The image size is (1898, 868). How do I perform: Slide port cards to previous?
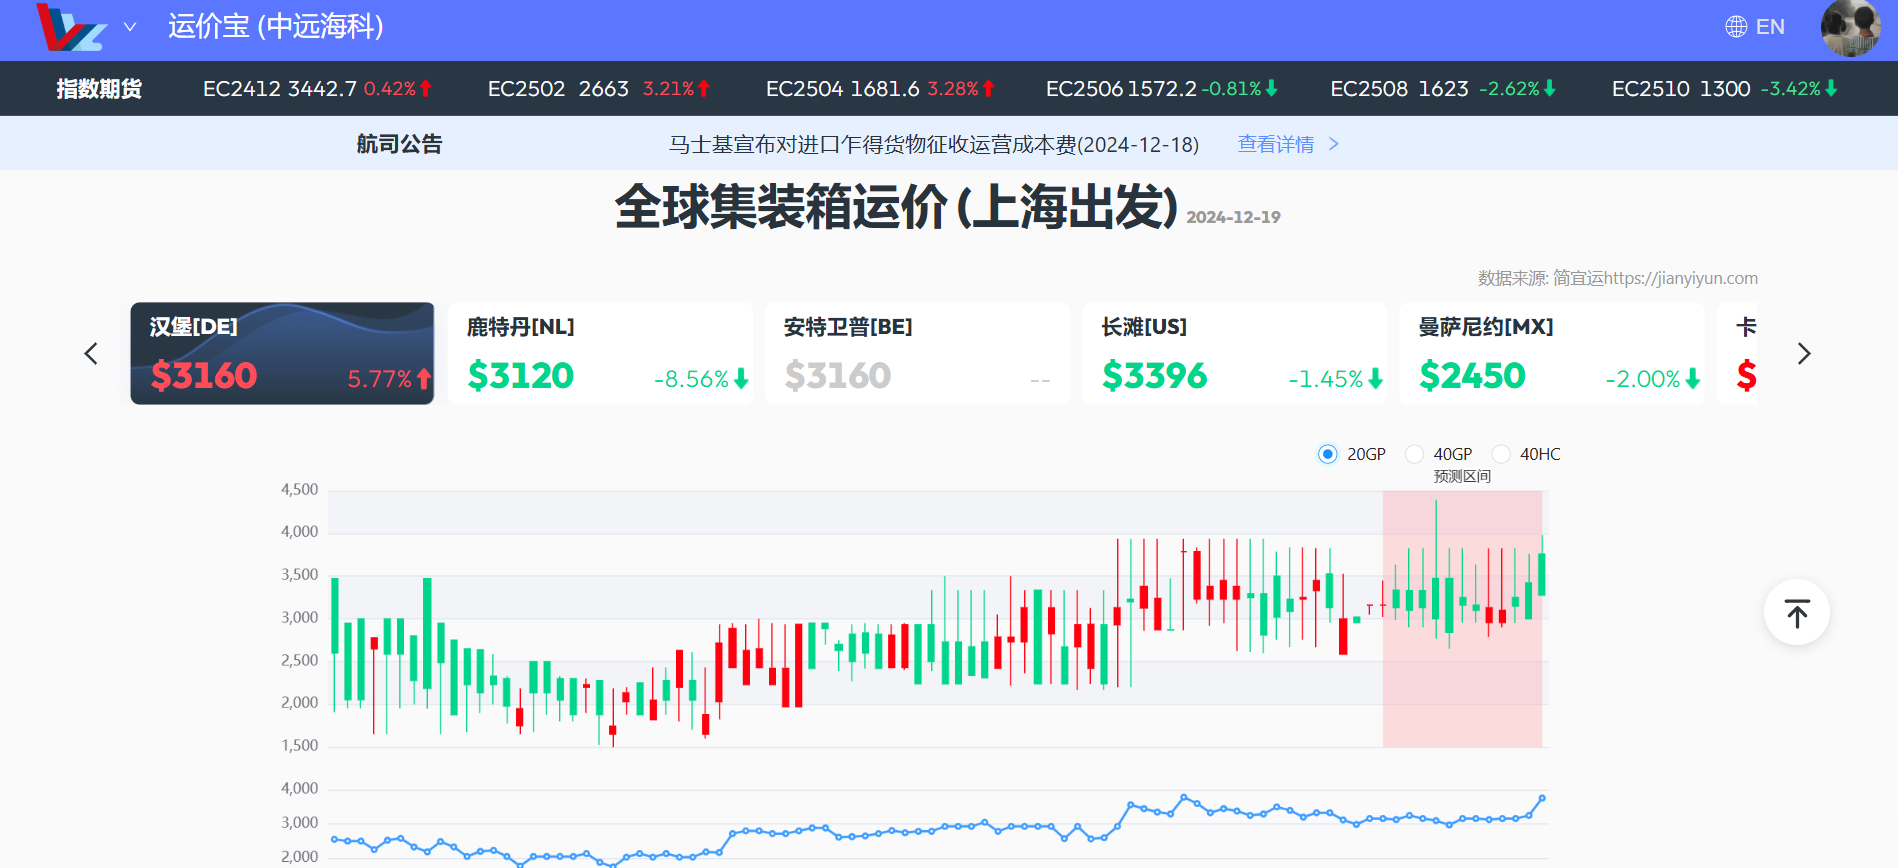[x=91, y=353]
